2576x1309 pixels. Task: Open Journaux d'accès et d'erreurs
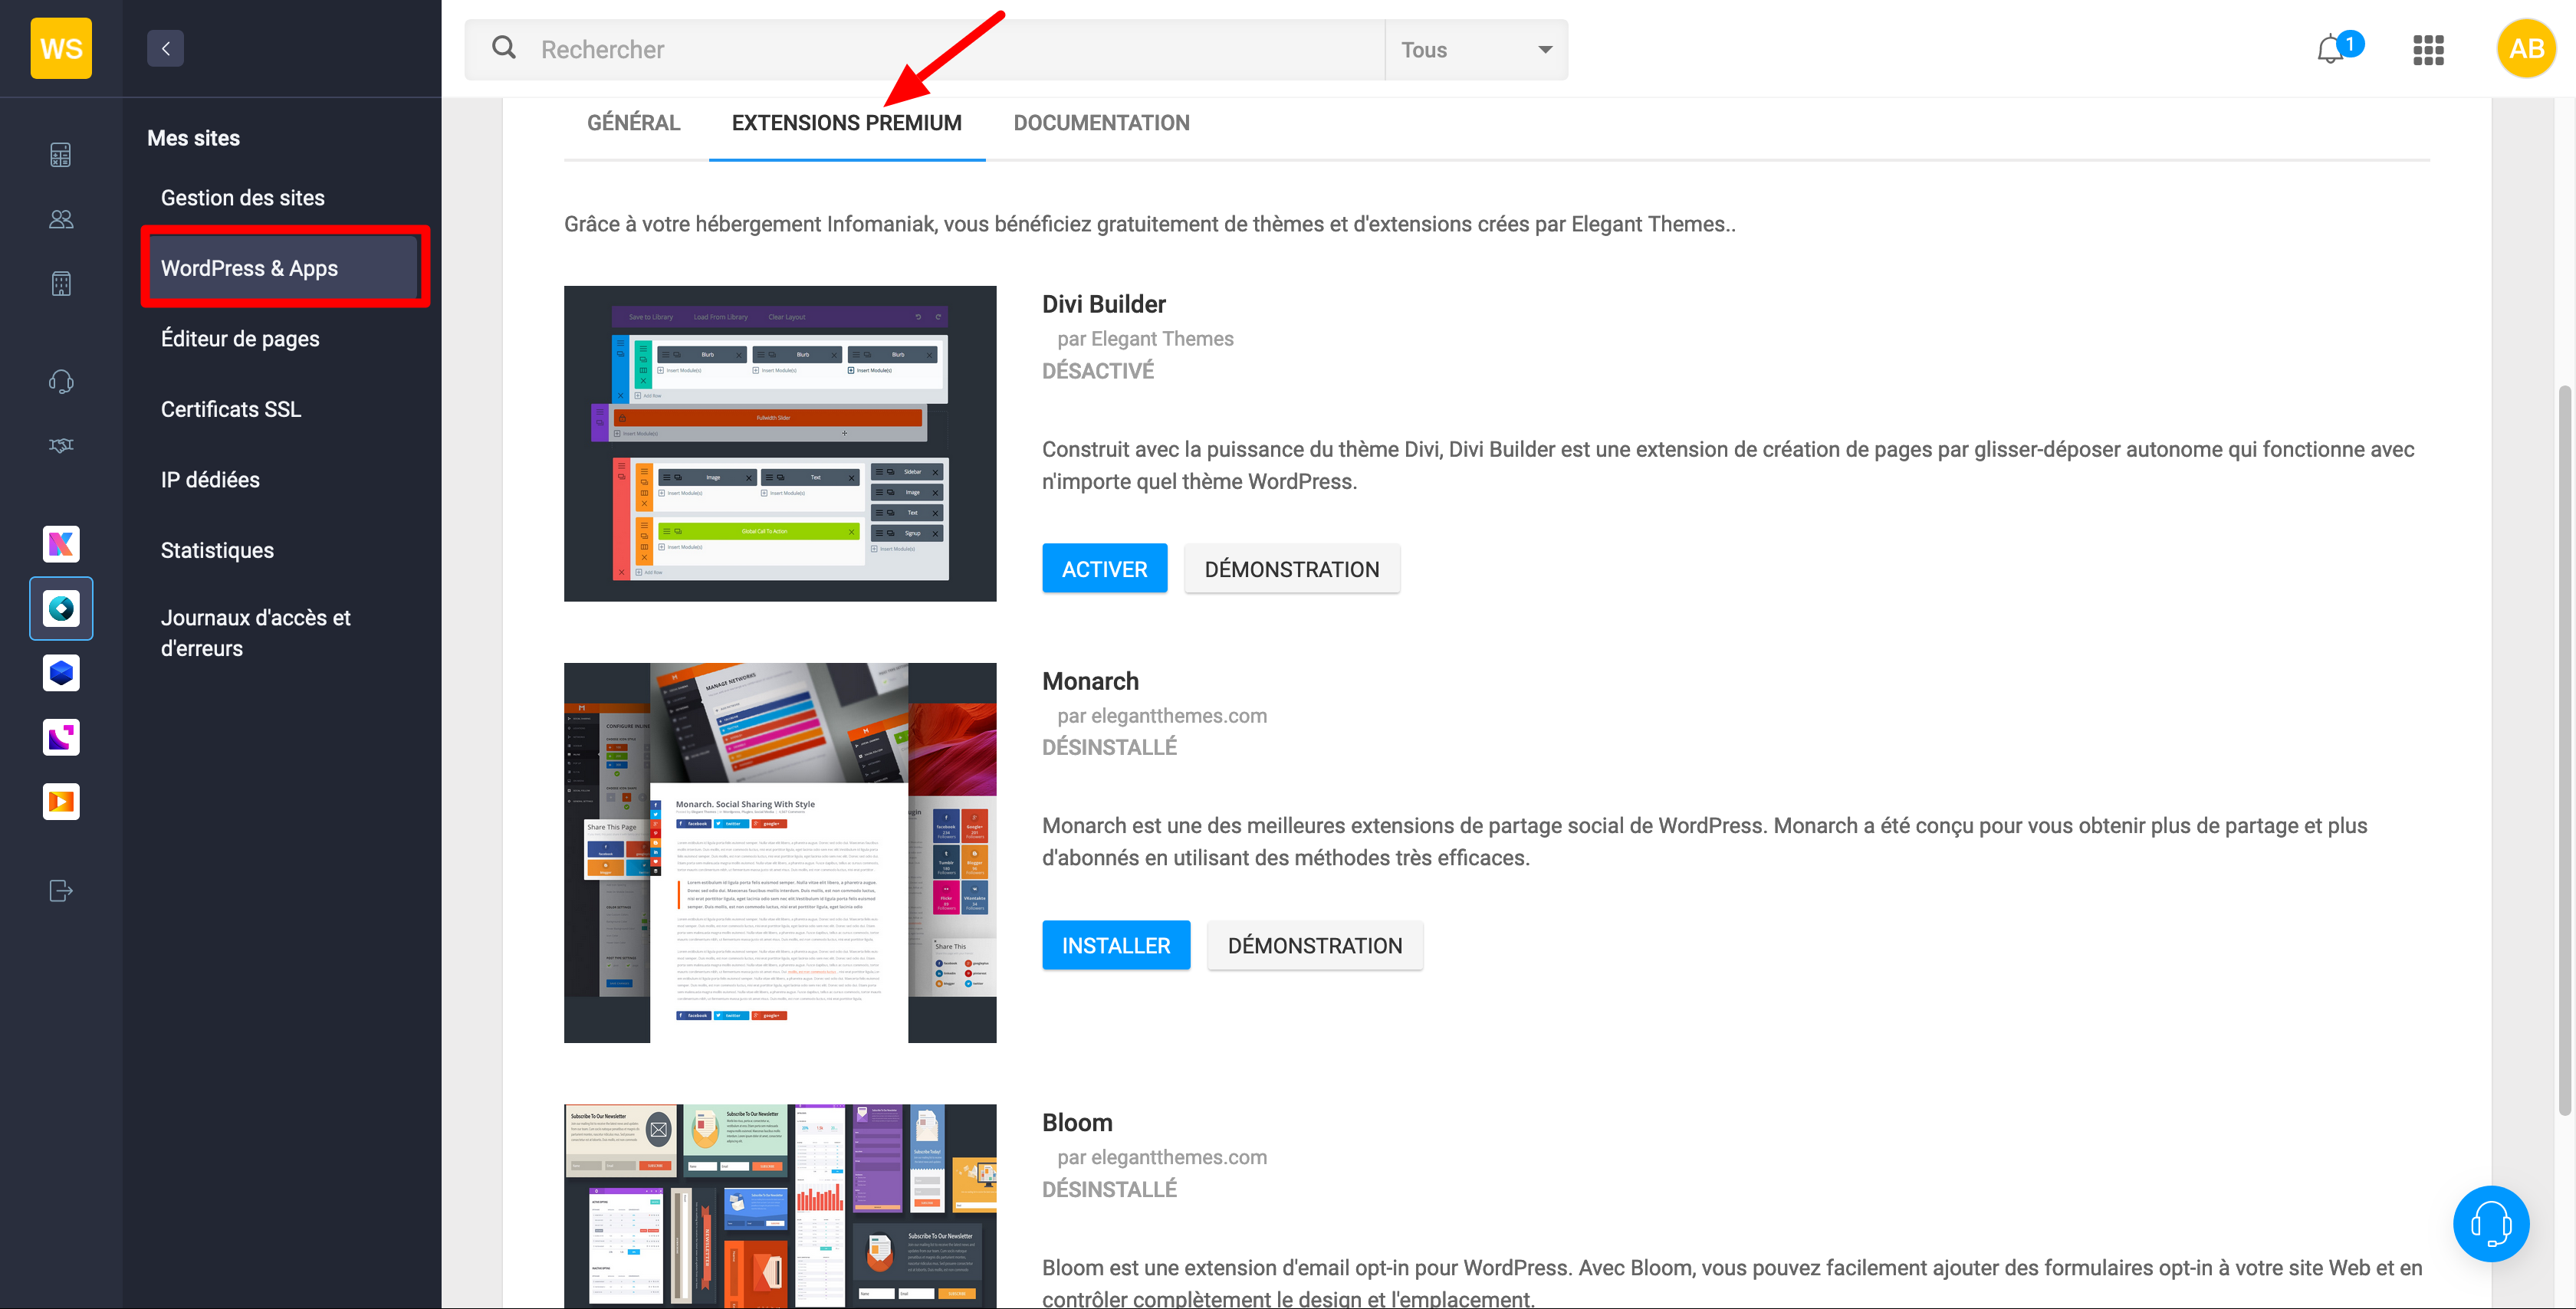(x=256, y=633)
